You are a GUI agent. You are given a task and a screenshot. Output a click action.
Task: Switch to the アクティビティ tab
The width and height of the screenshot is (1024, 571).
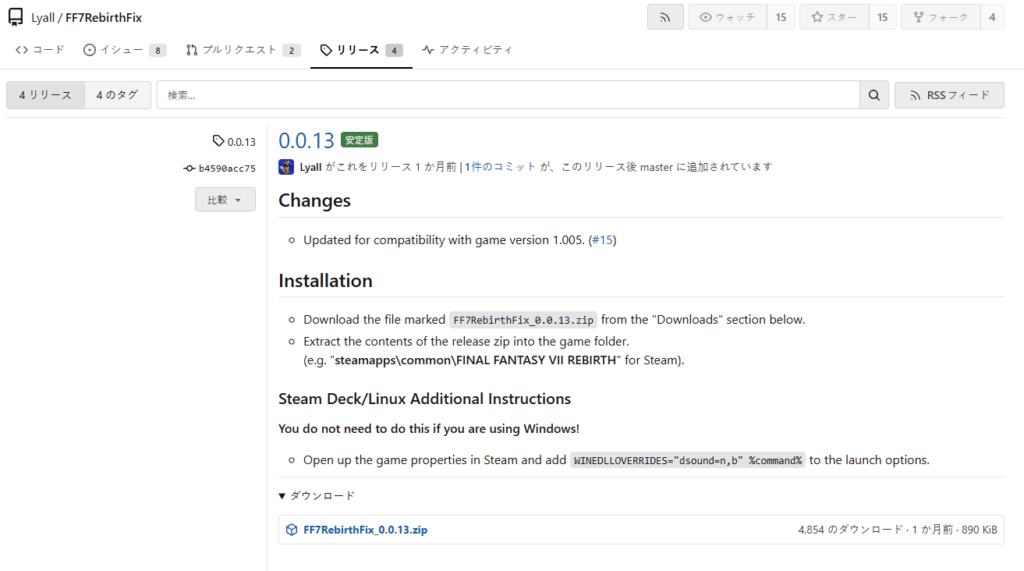pyautogui.click(x=467, y=50)
